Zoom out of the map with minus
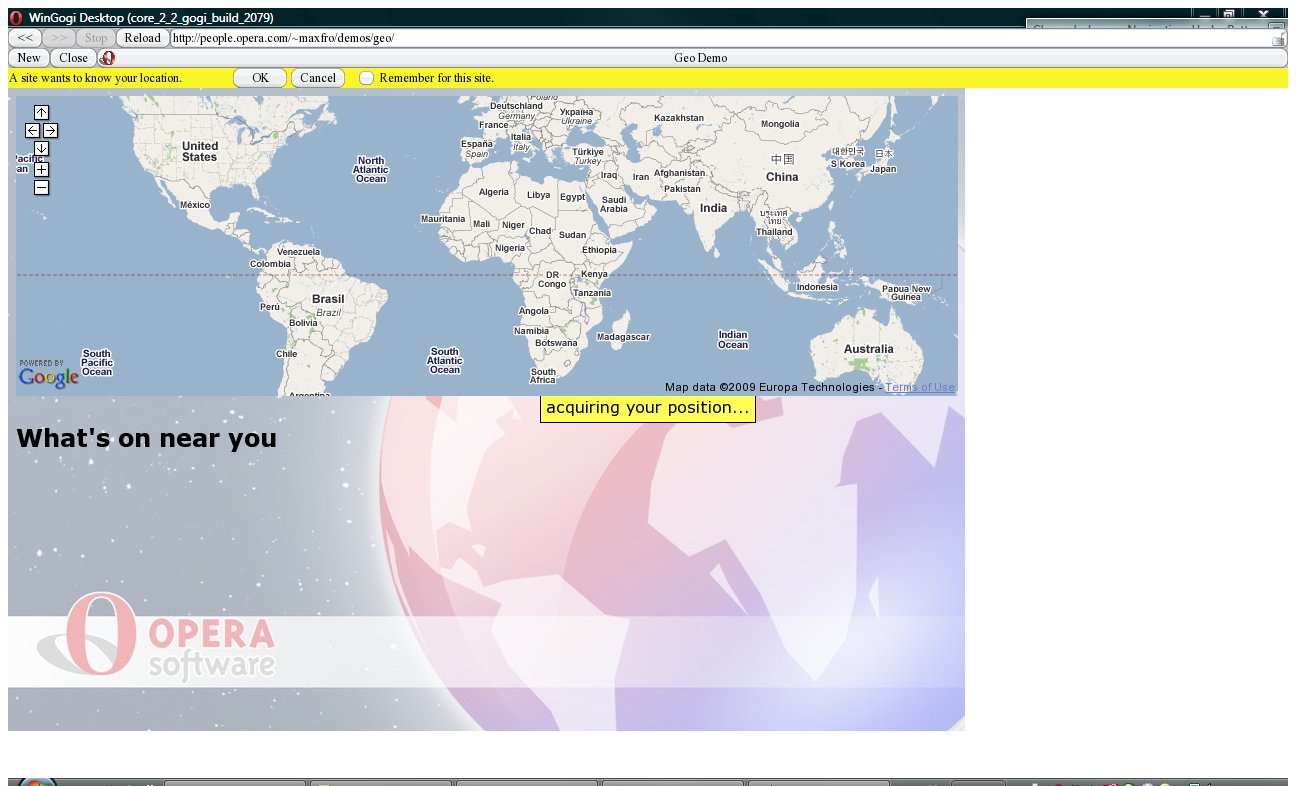1296x786 pixels. point(41,187)
